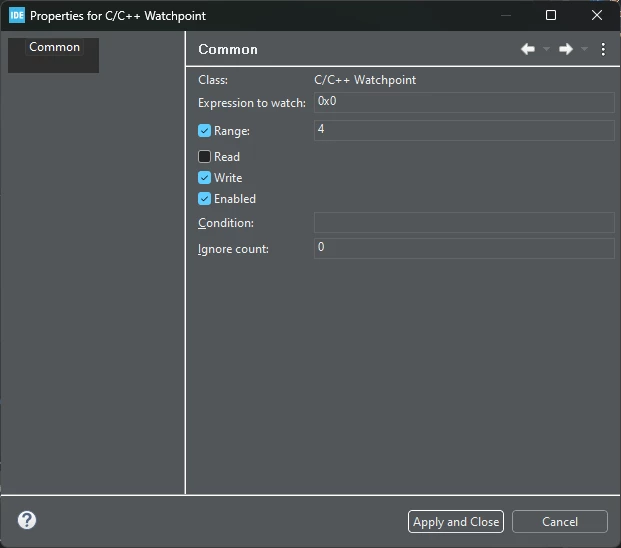Enable the Read checkbox

pyautogui.click(x=204, y=156)
